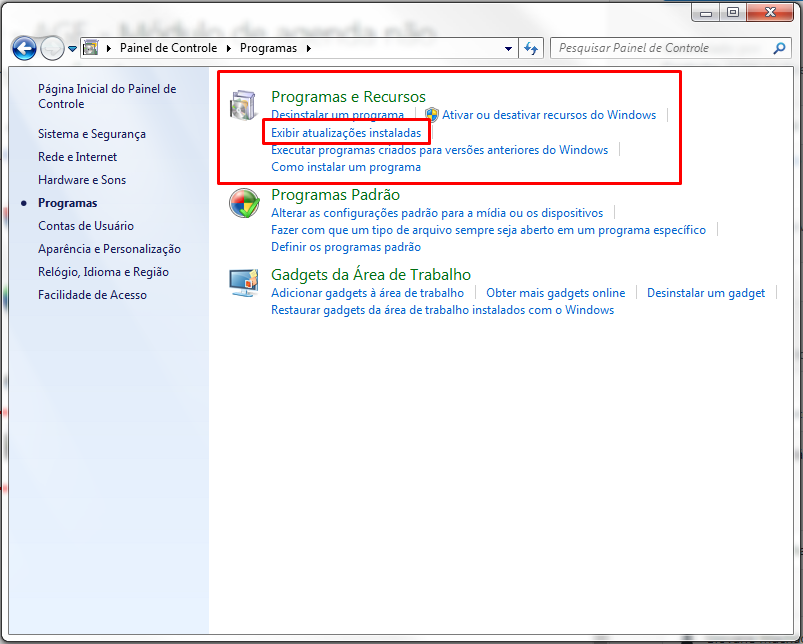Click the Control Panel icon in address bar
The width and height of the screenshot is (803, 644).
(x=91, y=48)
